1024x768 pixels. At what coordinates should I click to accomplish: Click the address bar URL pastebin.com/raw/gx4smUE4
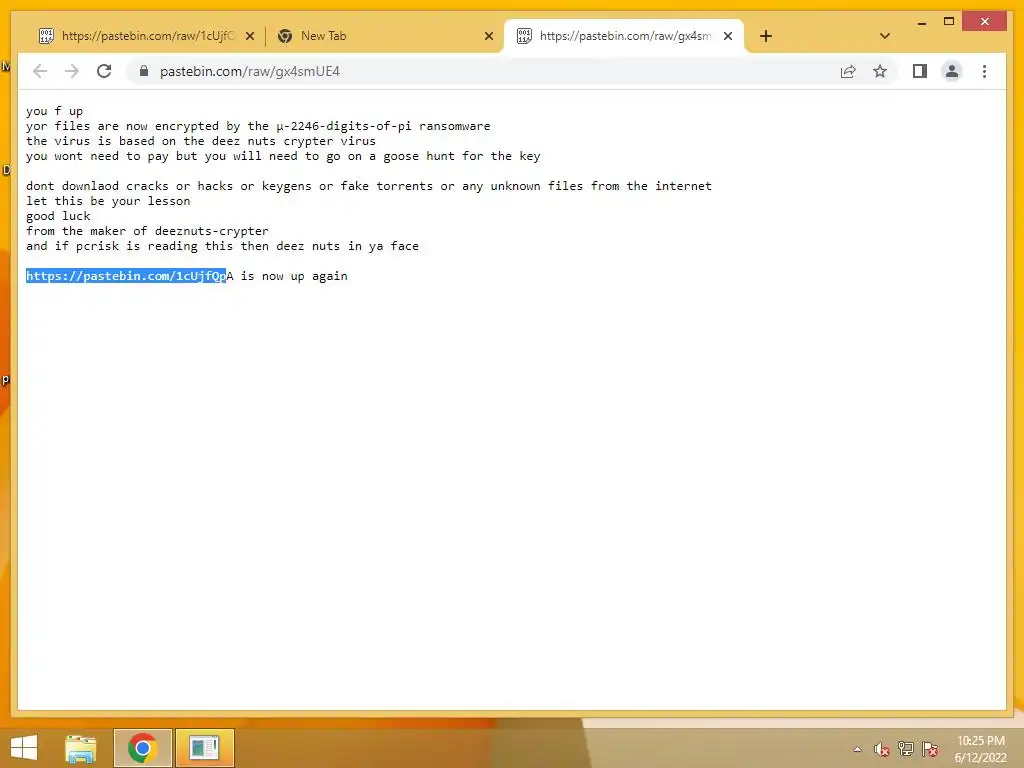[249, 71]
